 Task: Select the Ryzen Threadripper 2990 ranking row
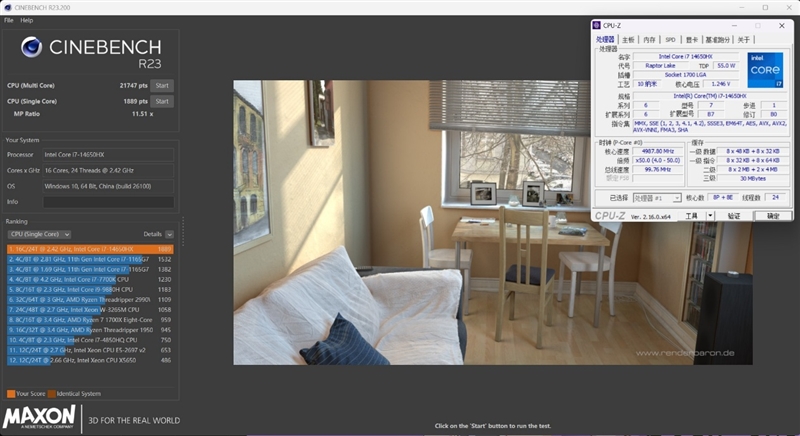tap(90, 300)
